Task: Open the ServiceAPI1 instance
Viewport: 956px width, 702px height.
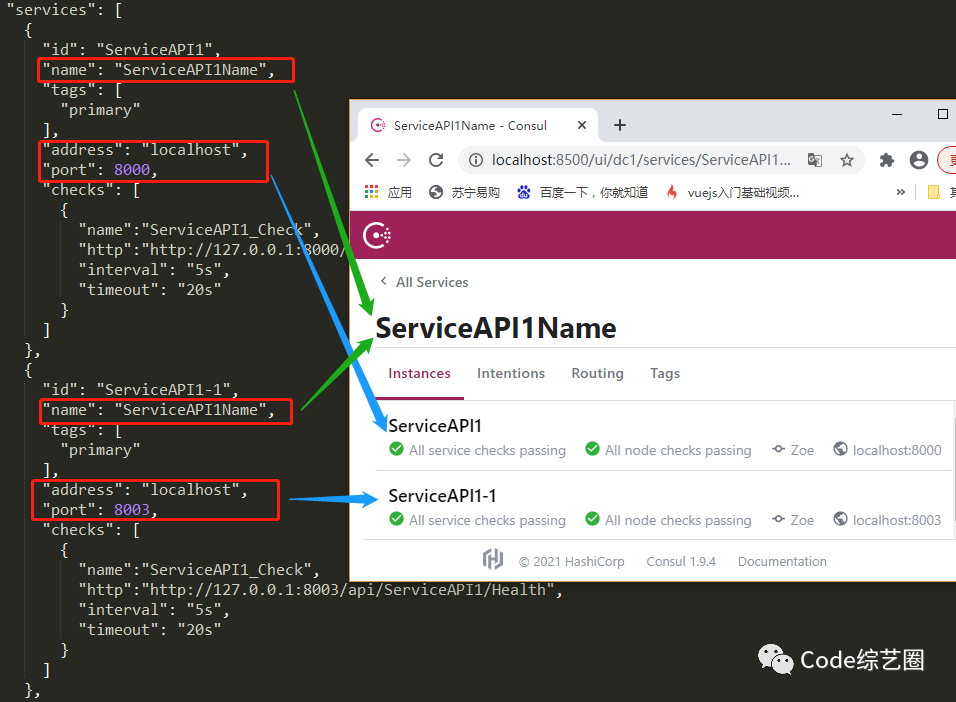Action: click(435, 425)
